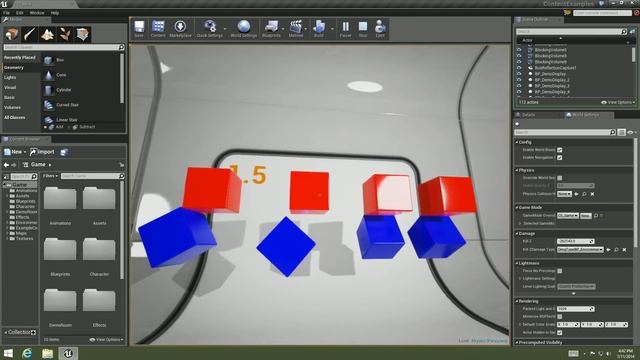Open the Edit menu

20,13
